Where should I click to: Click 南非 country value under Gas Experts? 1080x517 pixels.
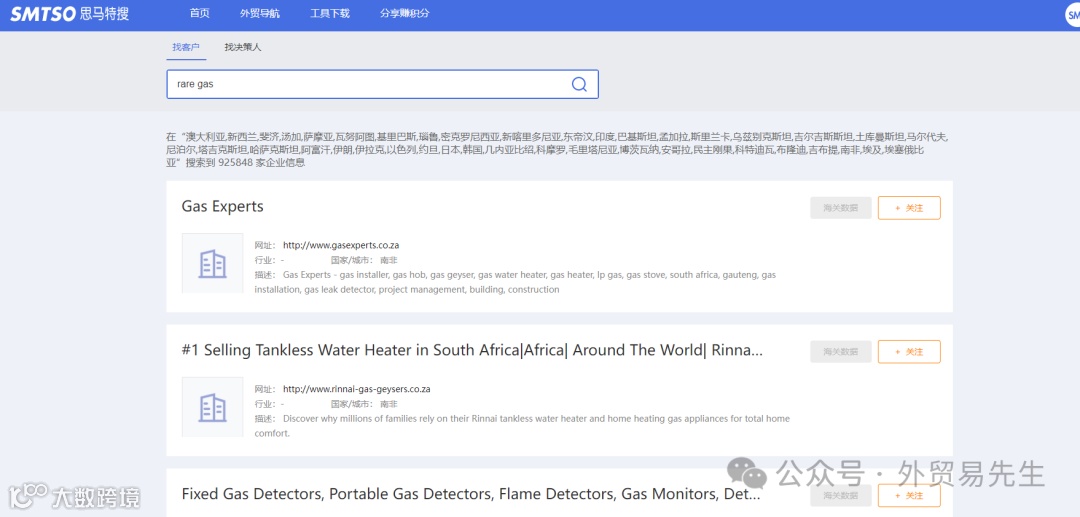point(388,261)
